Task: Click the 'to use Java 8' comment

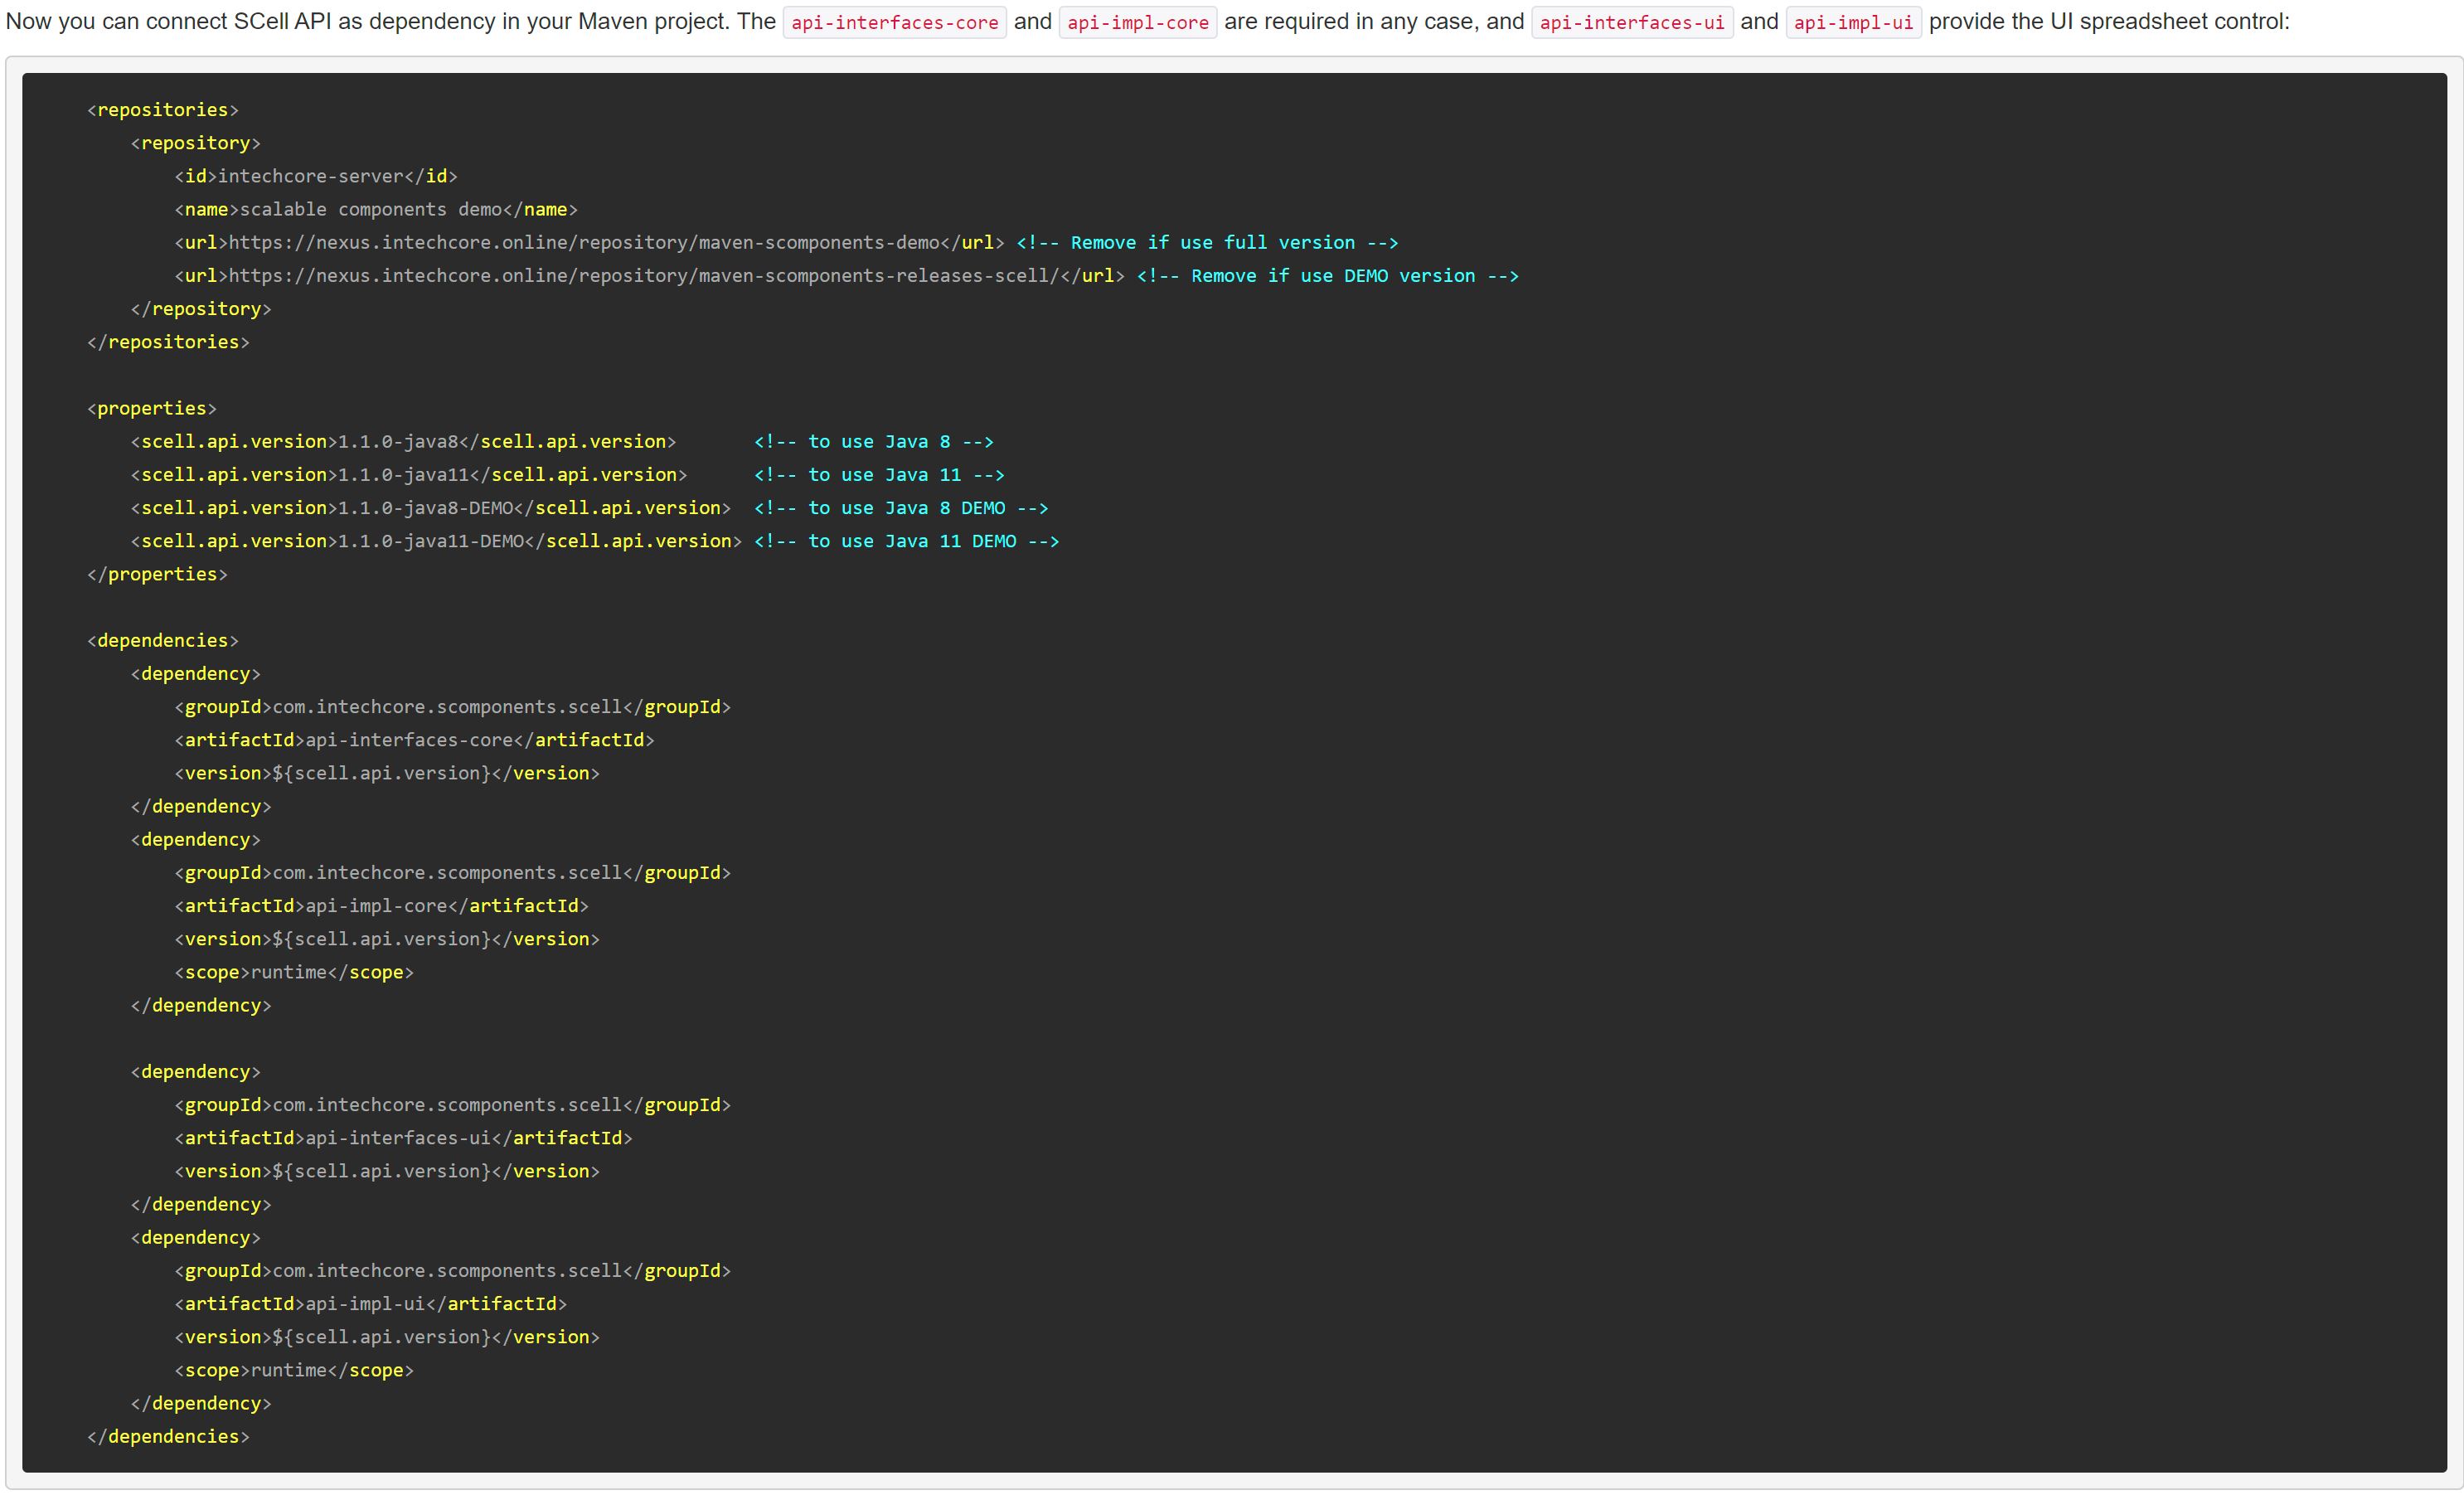Action: (873, 442)
